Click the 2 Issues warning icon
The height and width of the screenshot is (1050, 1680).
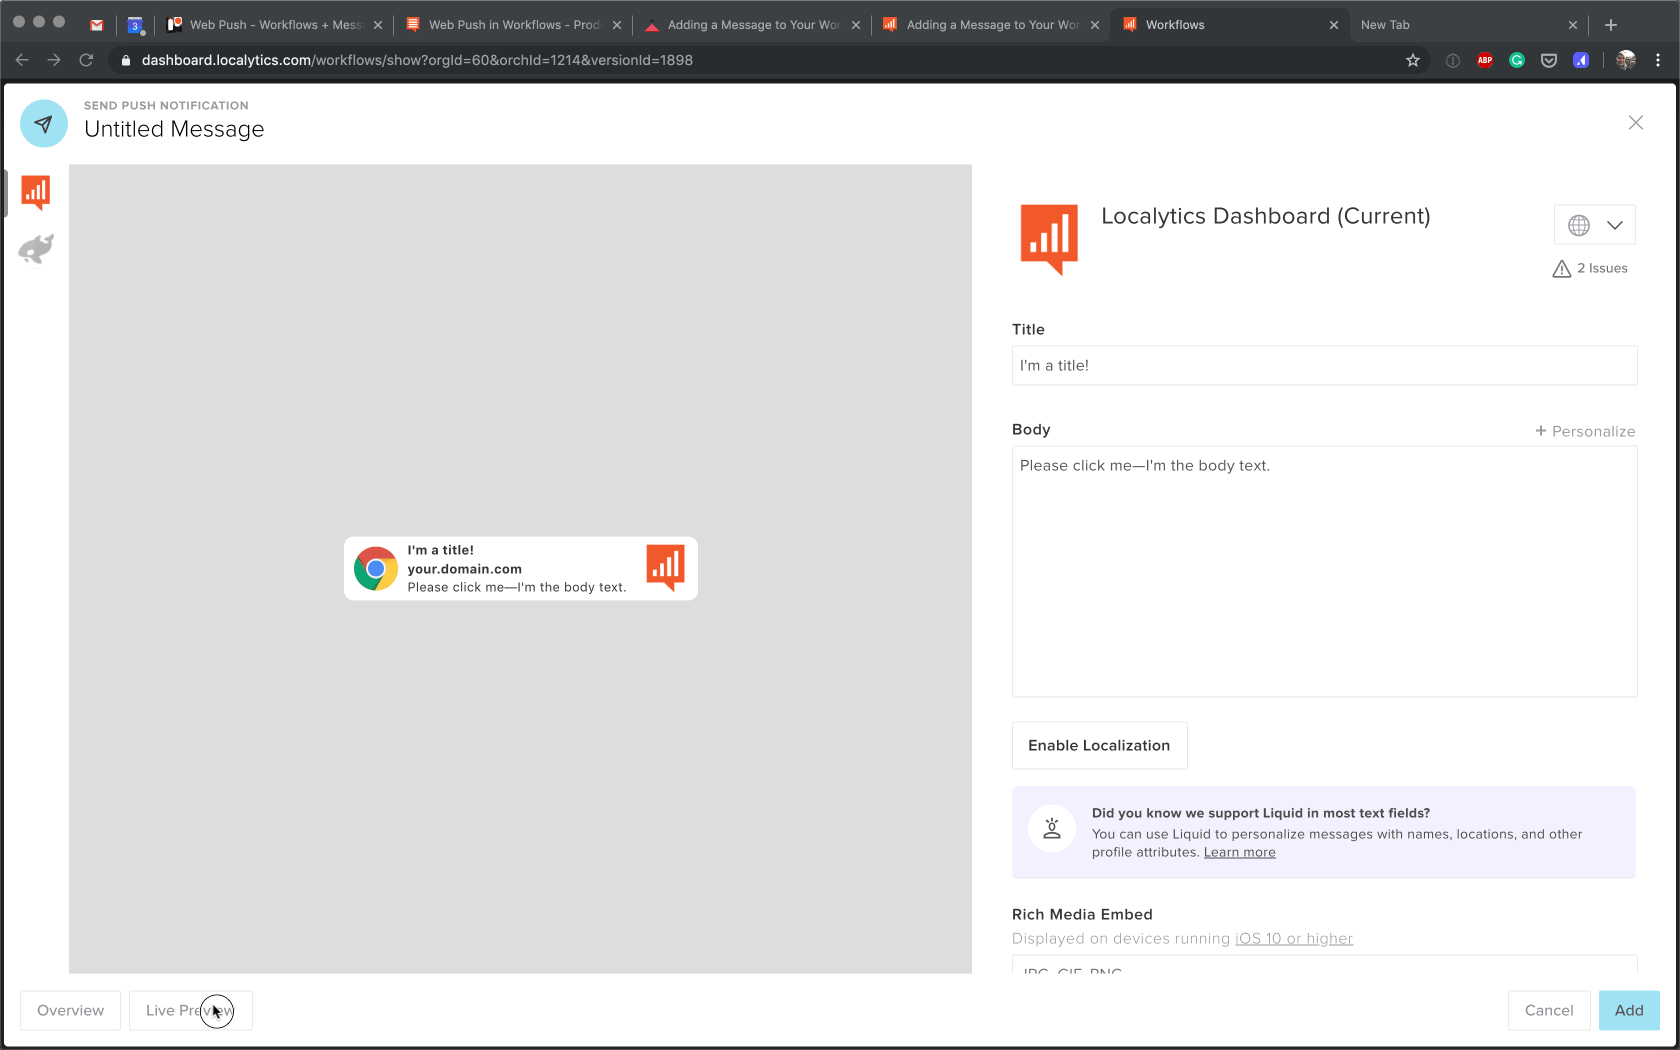[1561, 269]
